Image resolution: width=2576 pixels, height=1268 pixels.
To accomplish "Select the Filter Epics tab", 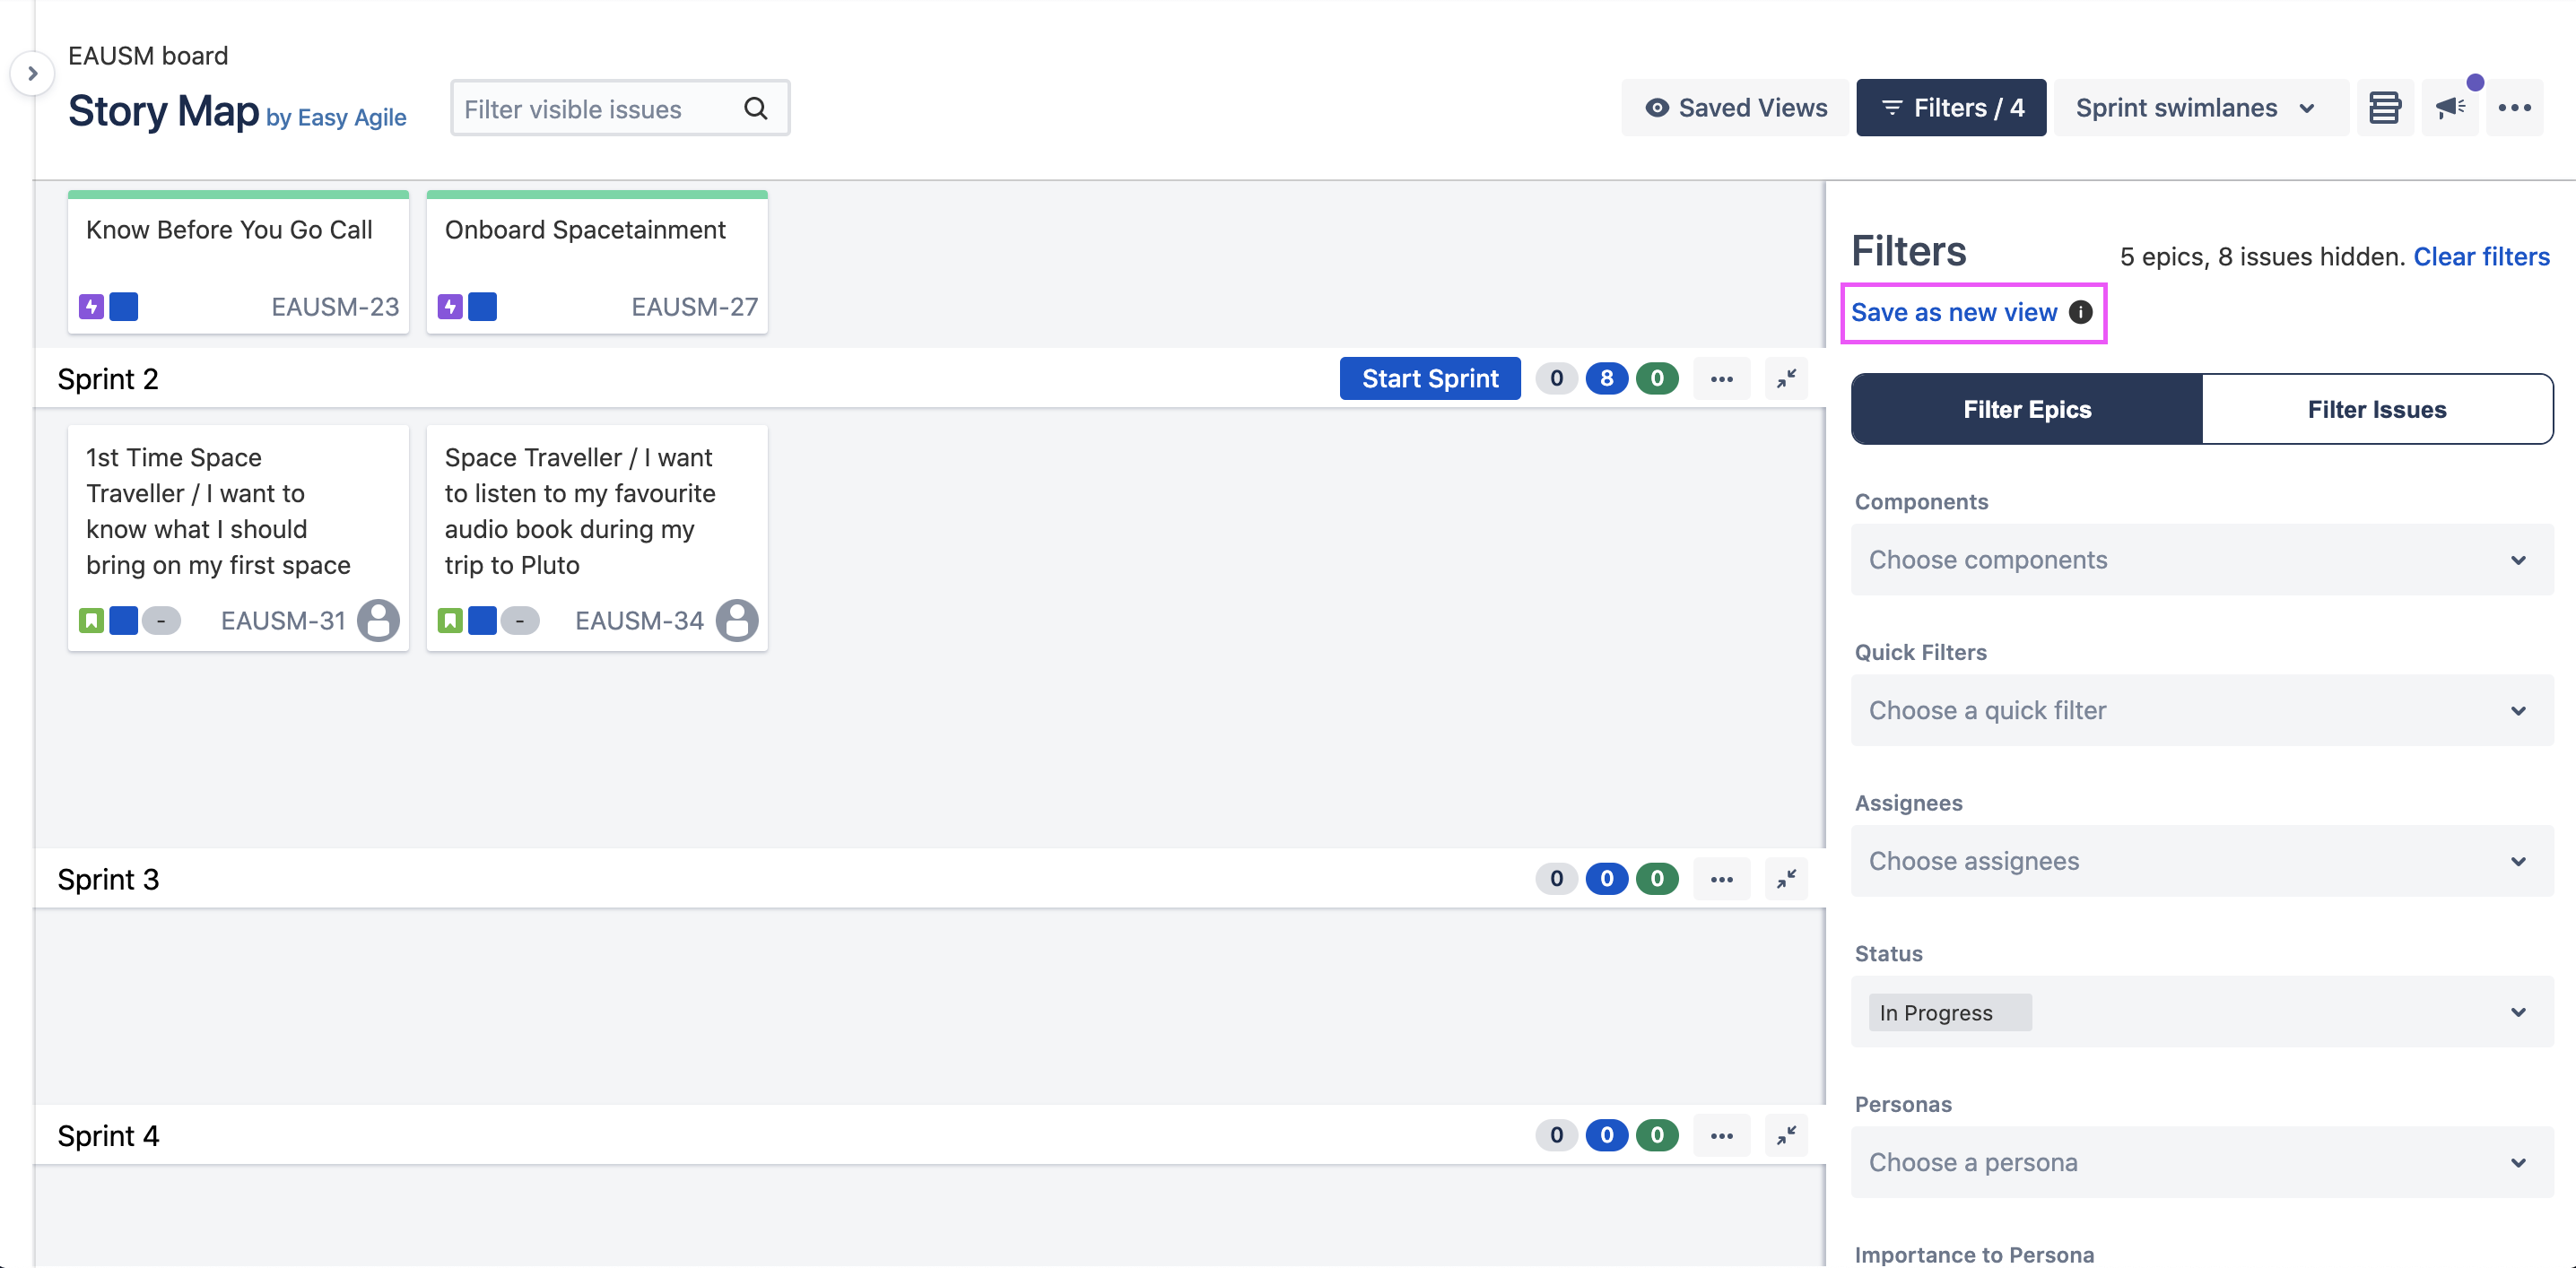I will point(2026,409).
